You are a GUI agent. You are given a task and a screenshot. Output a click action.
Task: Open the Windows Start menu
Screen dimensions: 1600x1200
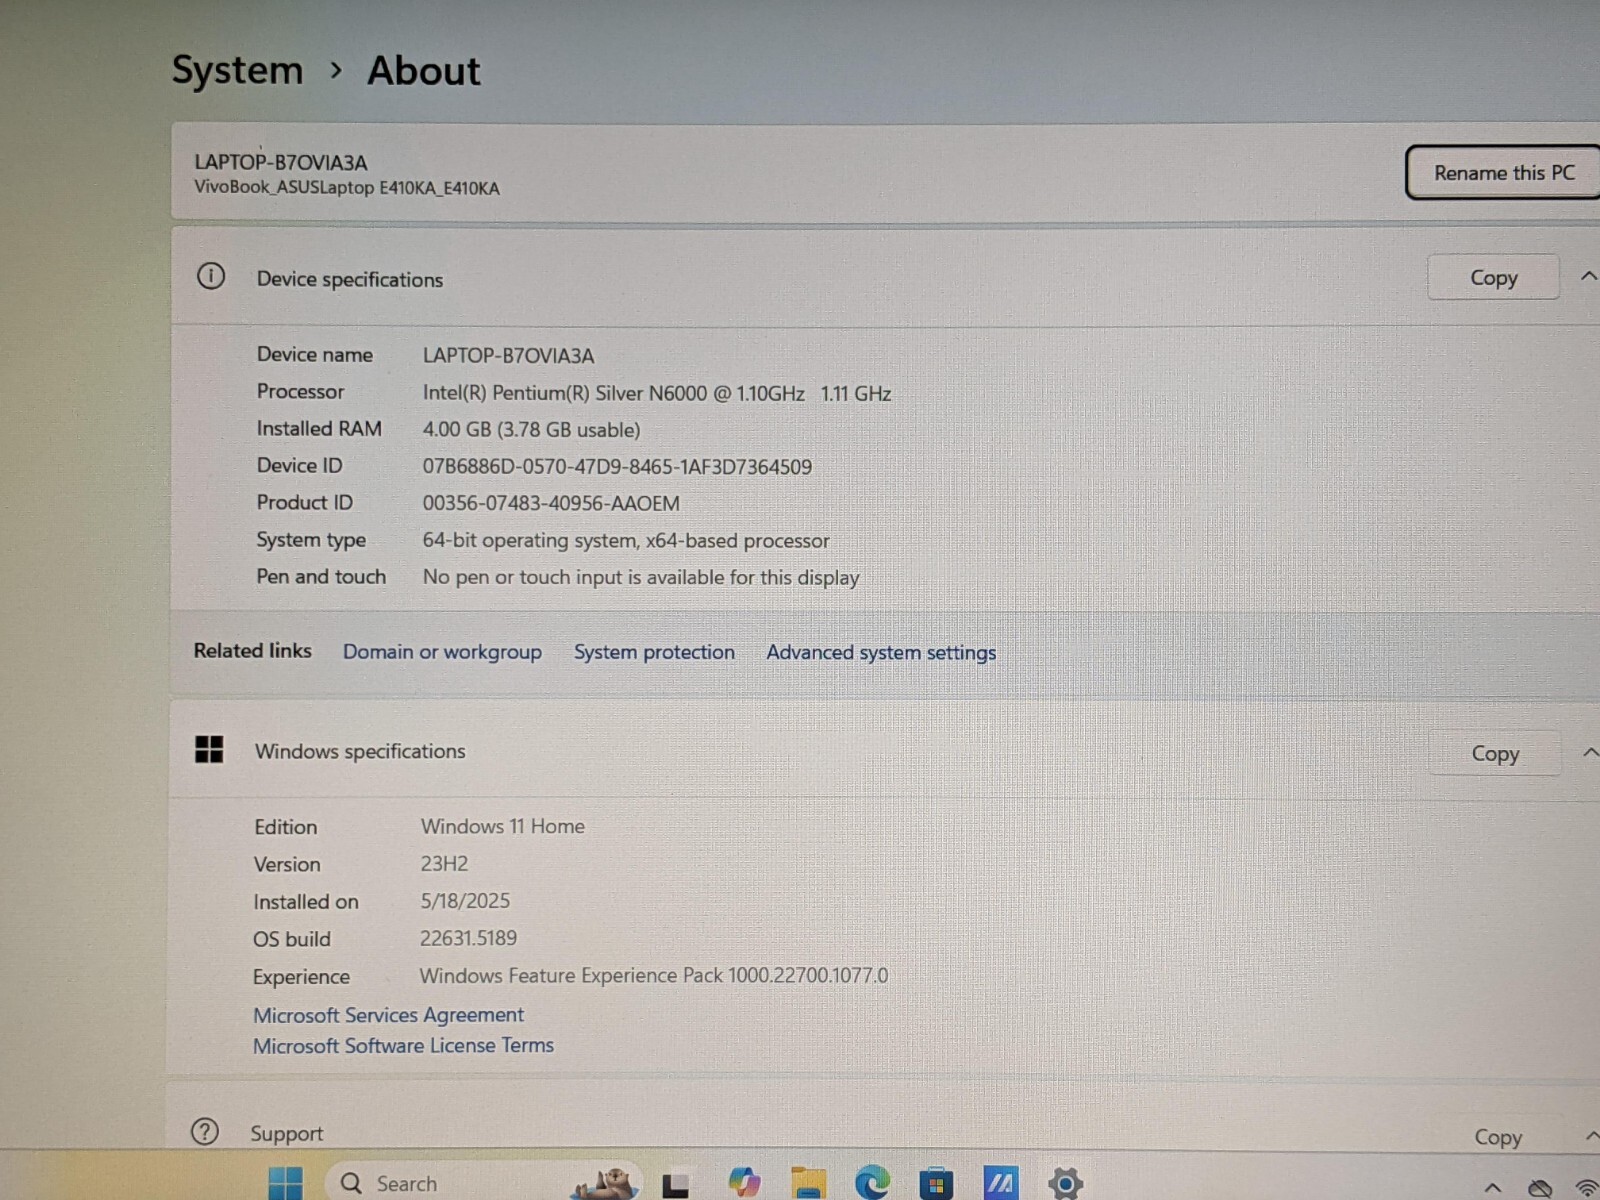286,1184
